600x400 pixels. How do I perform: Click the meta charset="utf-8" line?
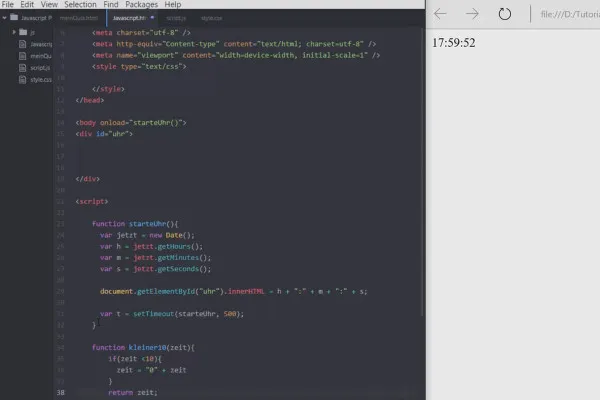(x=141, y=33)
